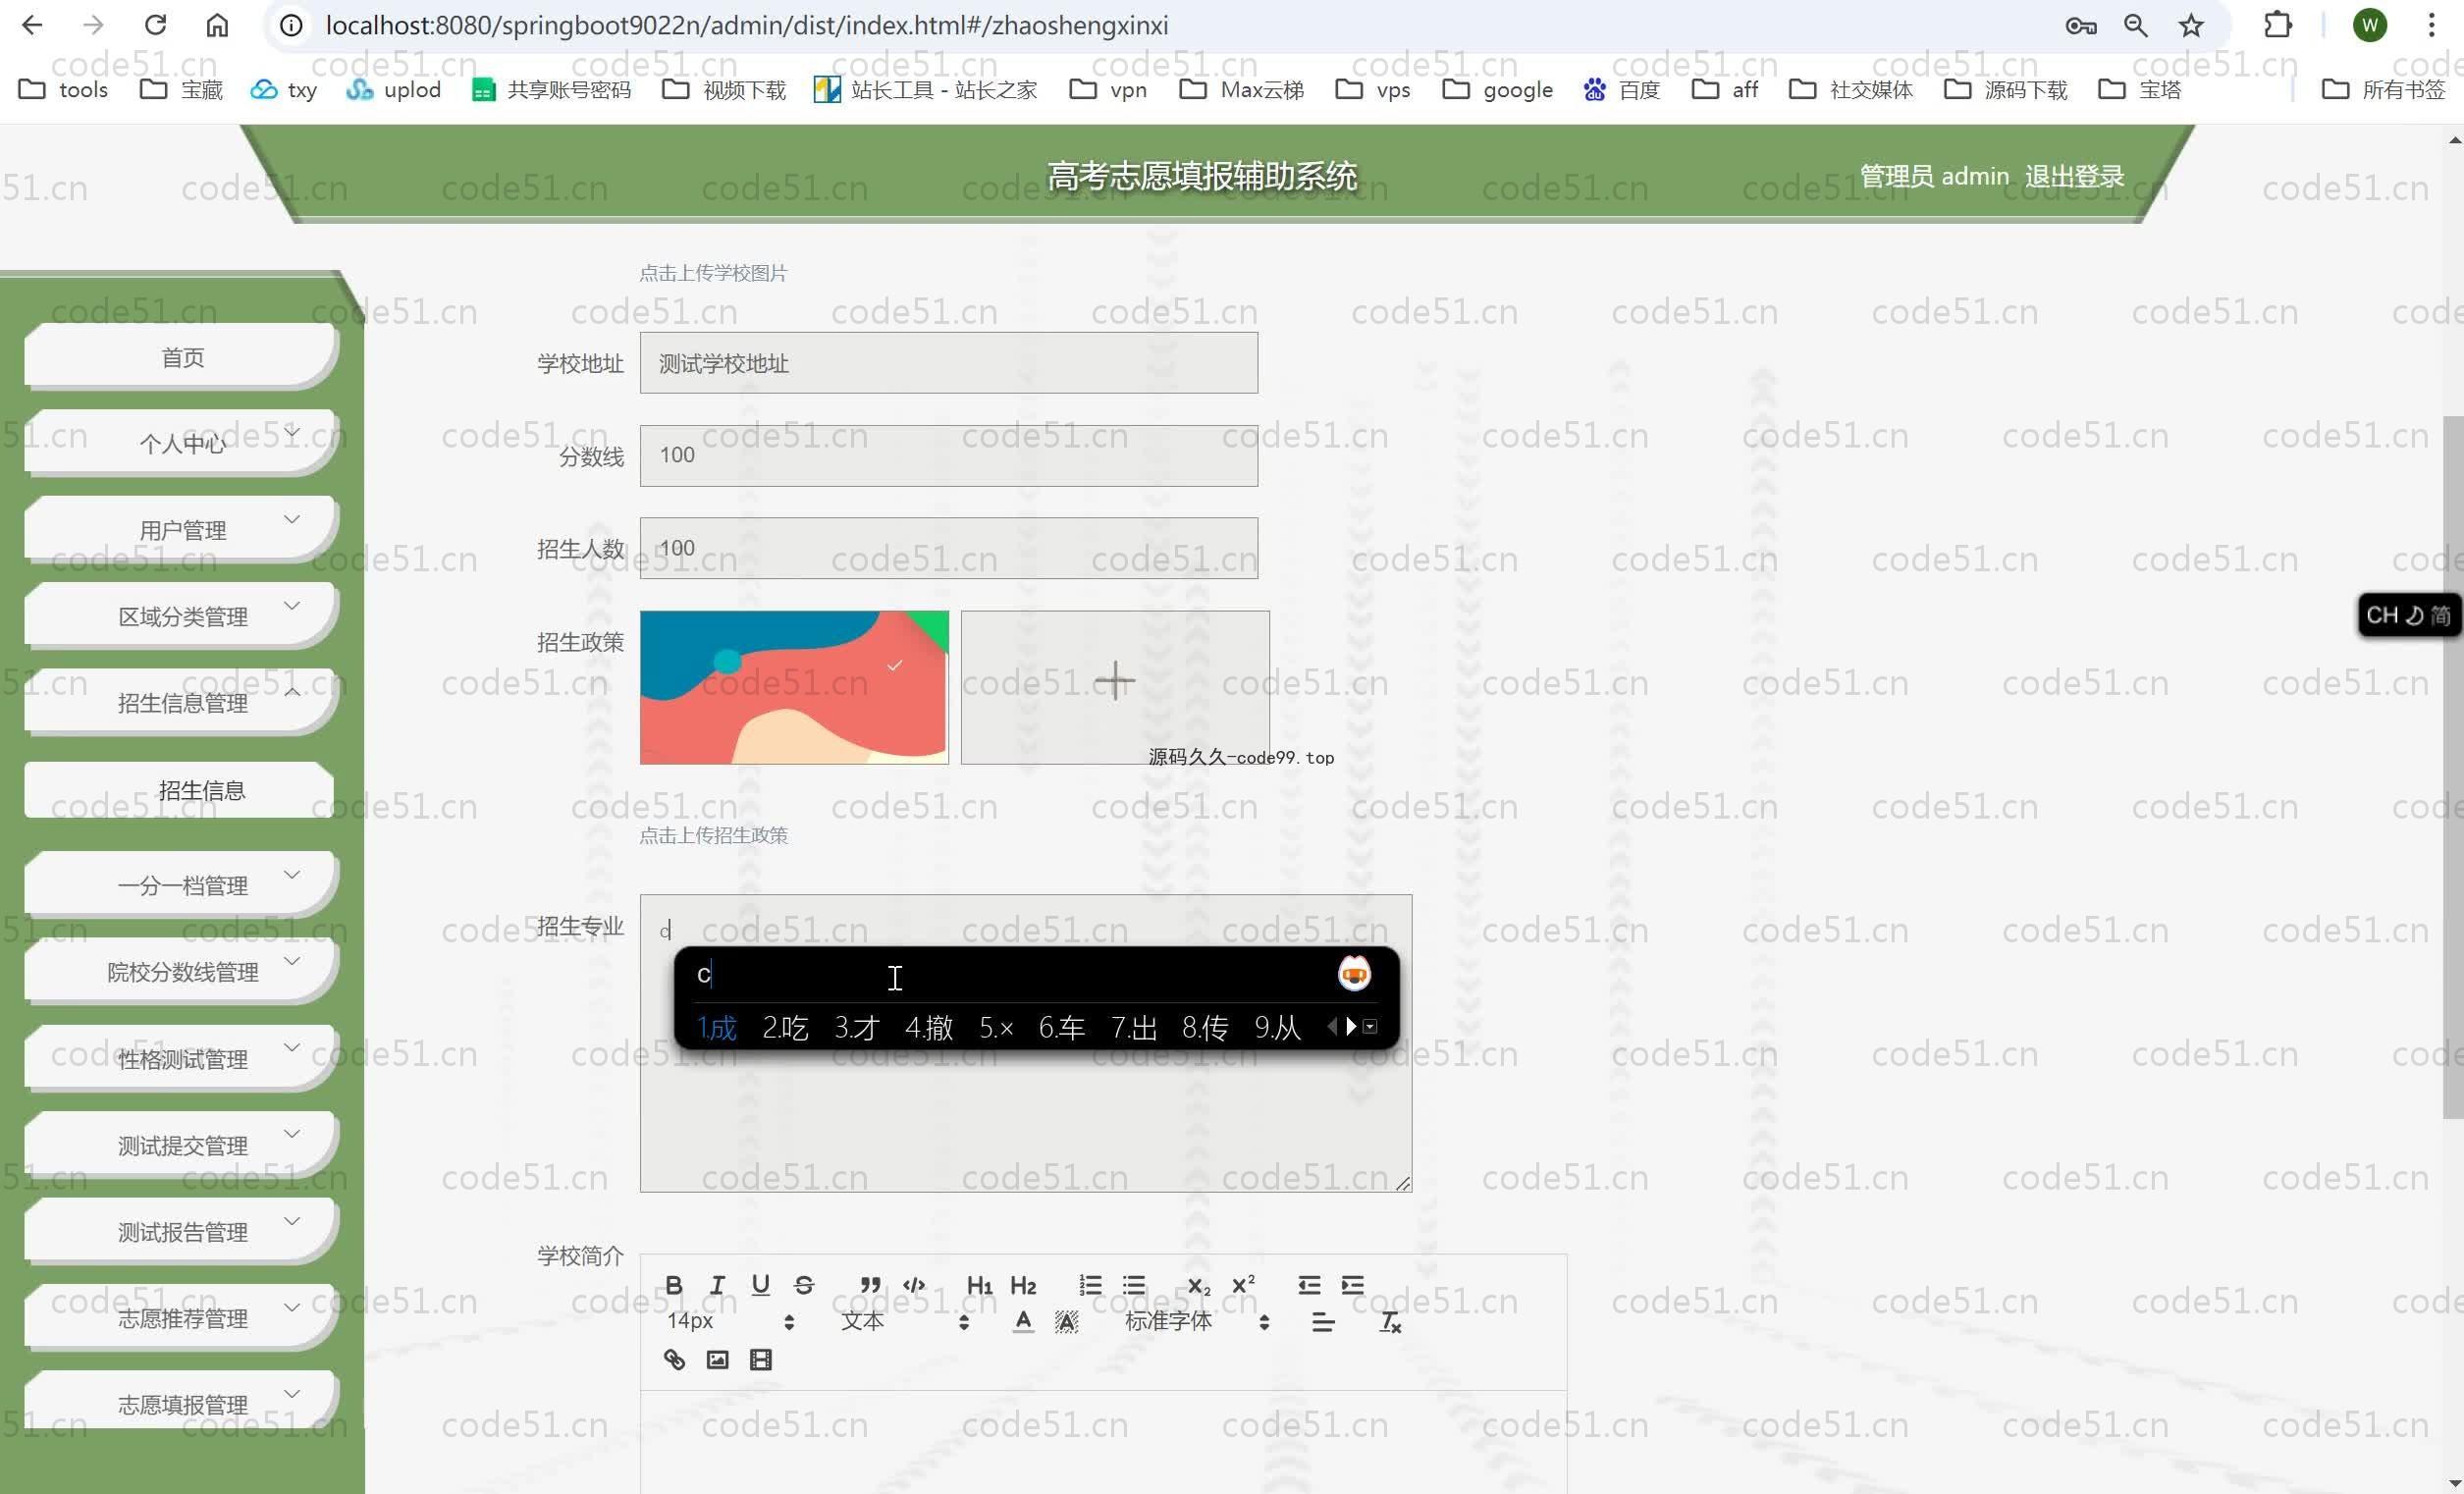Go to the 首页 menu item

(x=182, y=357)
